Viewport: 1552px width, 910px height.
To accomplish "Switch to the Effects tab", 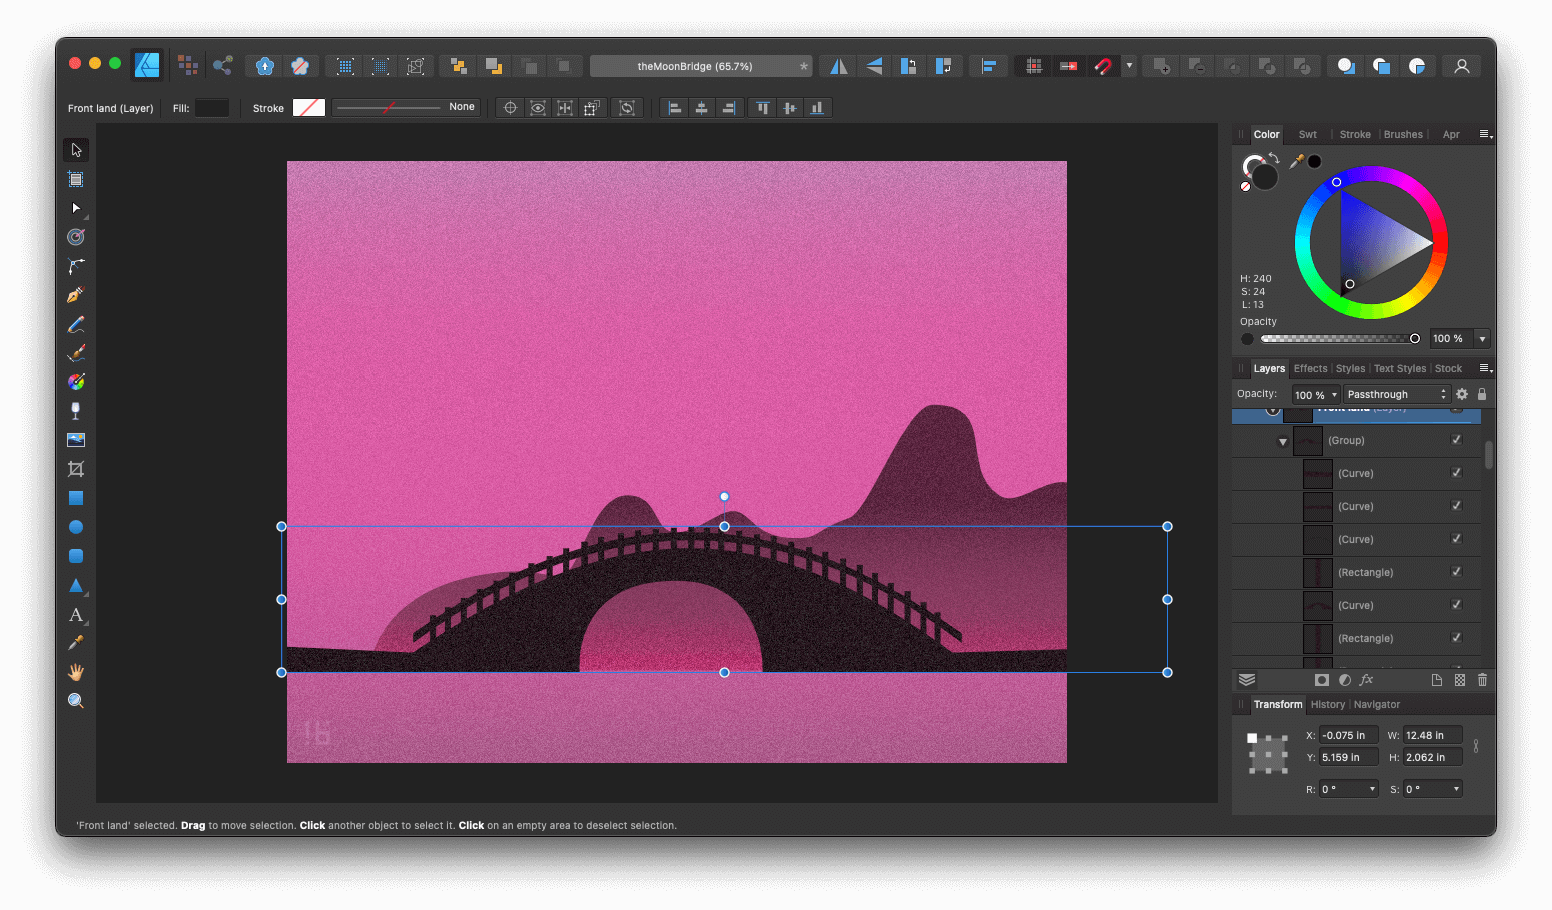I will pos(1310,368).
